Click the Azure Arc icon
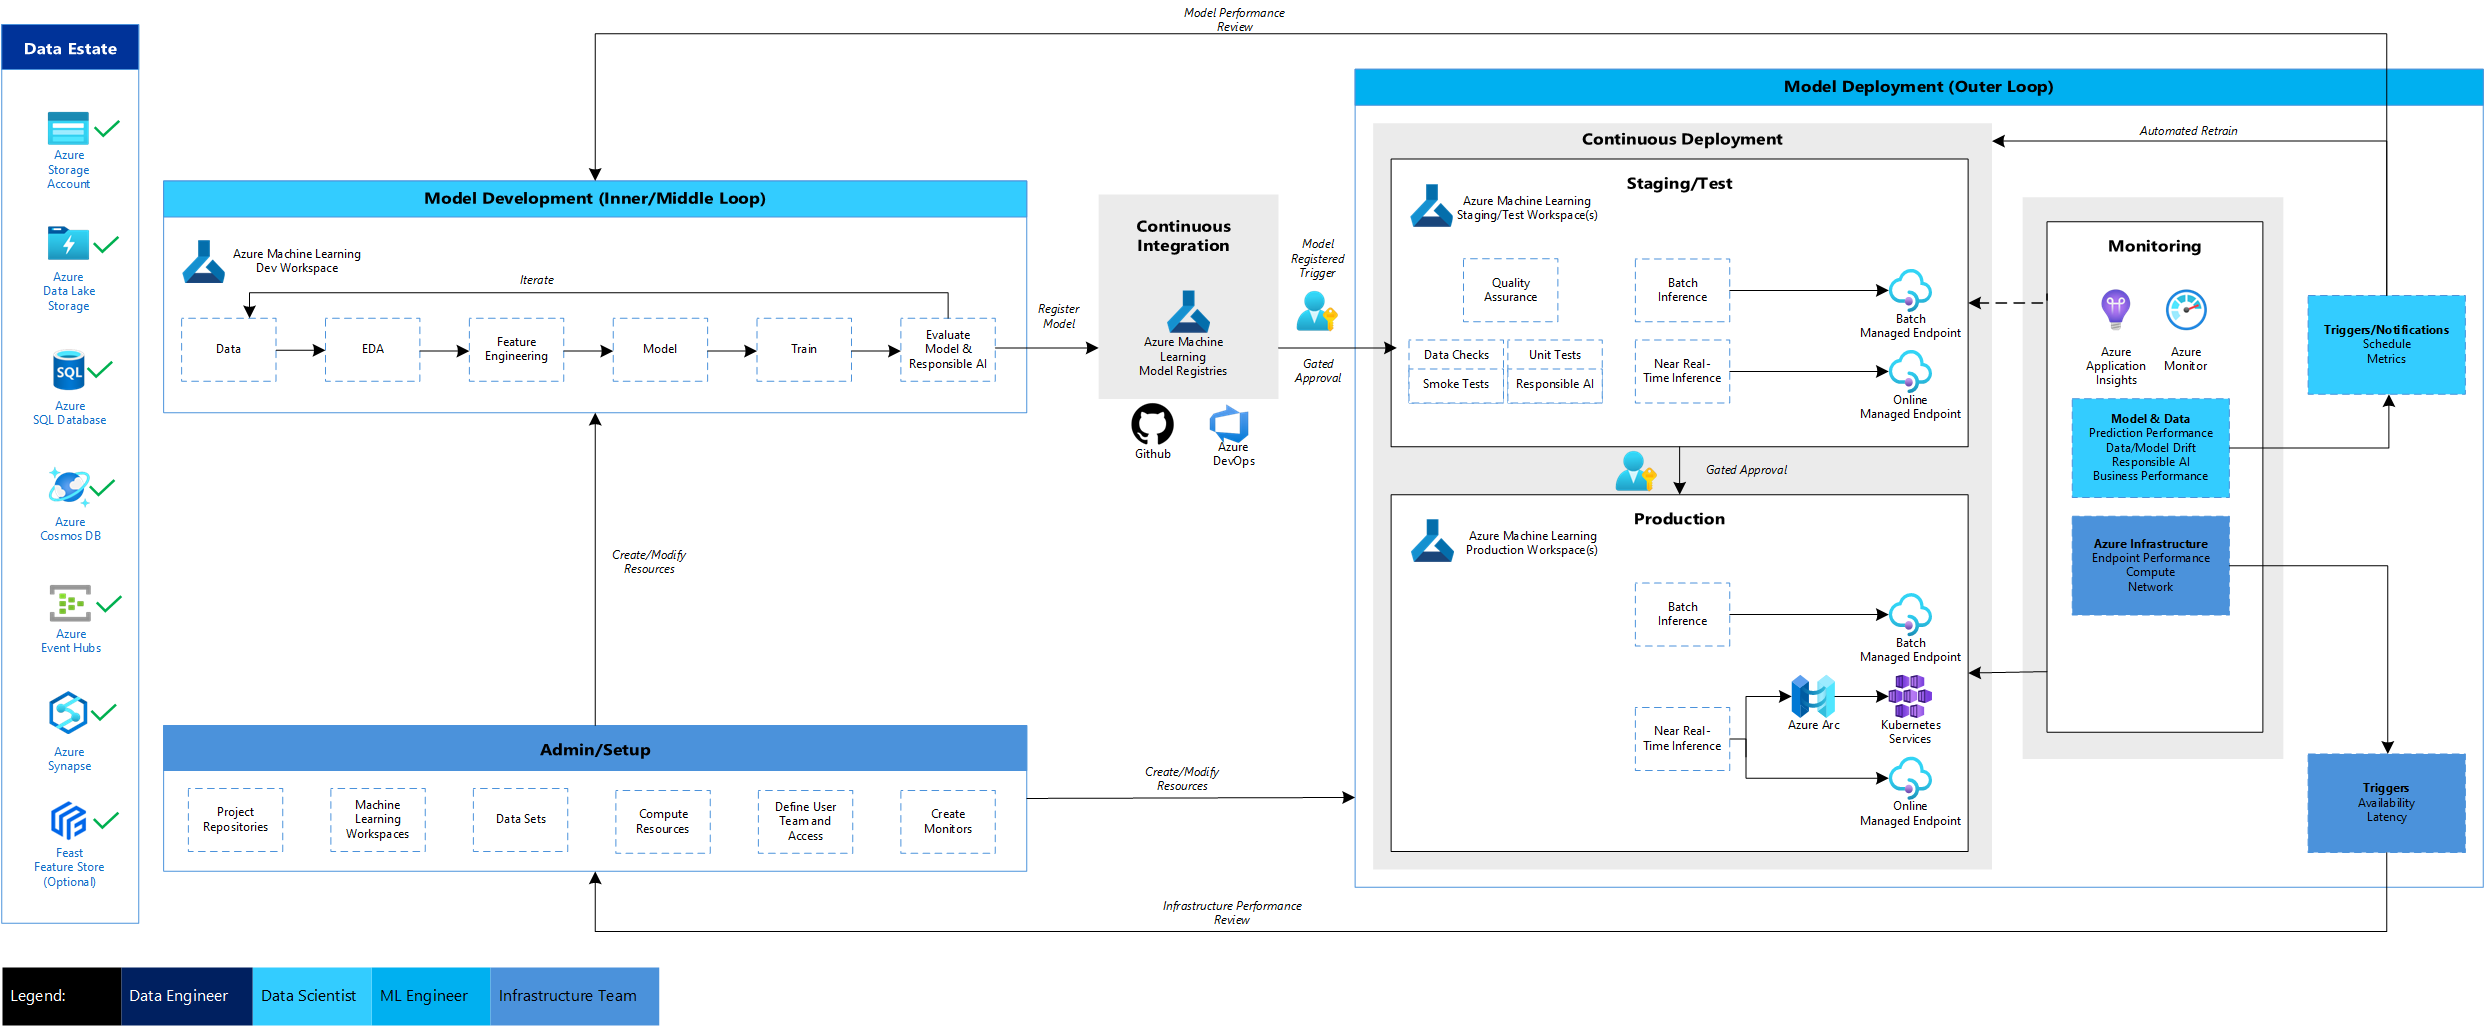The width and height of the screenshot is (2485, 1026). (1813, 696)
